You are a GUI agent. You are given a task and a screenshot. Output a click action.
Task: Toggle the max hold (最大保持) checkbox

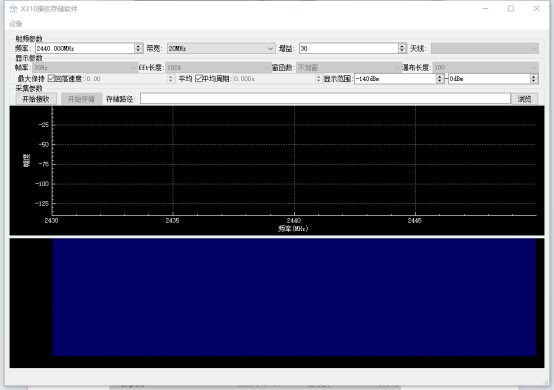52,78
